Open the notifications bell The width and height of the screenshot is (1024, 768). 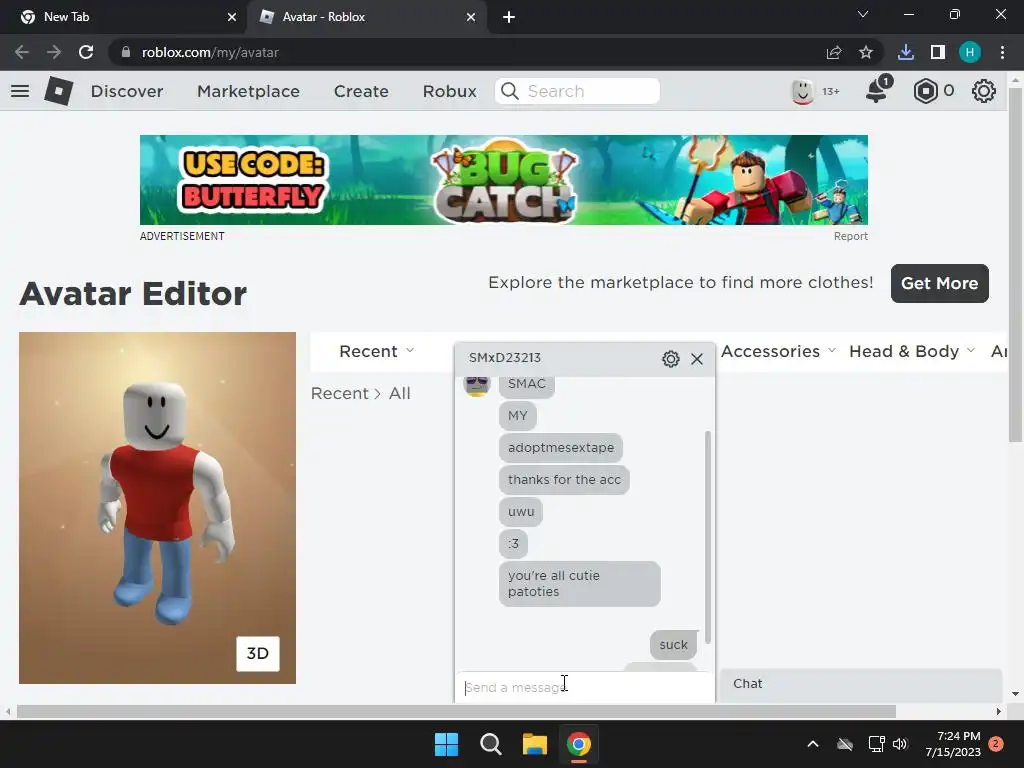(878, 90)
